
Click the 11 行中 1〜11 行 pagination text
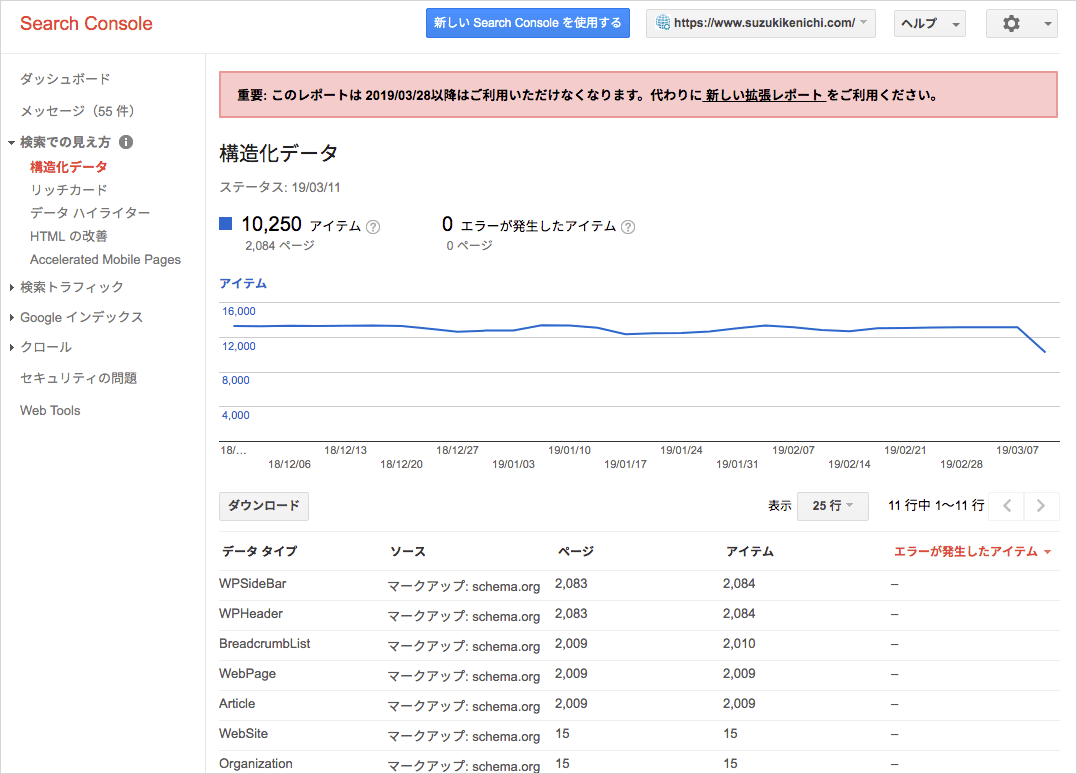coord(936,506)
